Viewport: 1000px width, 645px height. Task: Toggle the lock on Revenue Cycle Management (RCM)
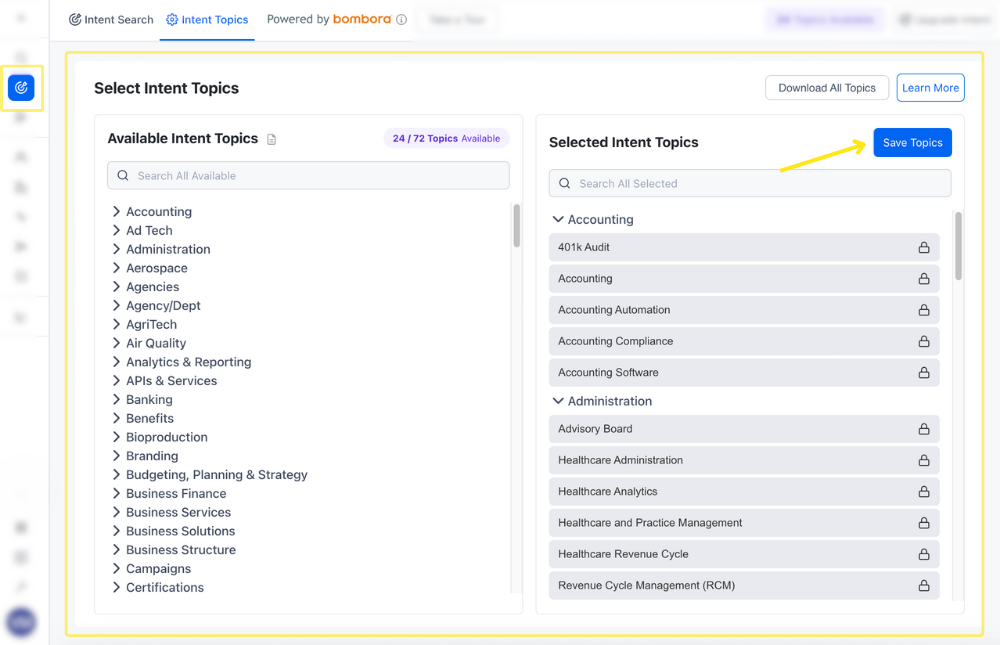pyautogui.click(x=922, y=585)
